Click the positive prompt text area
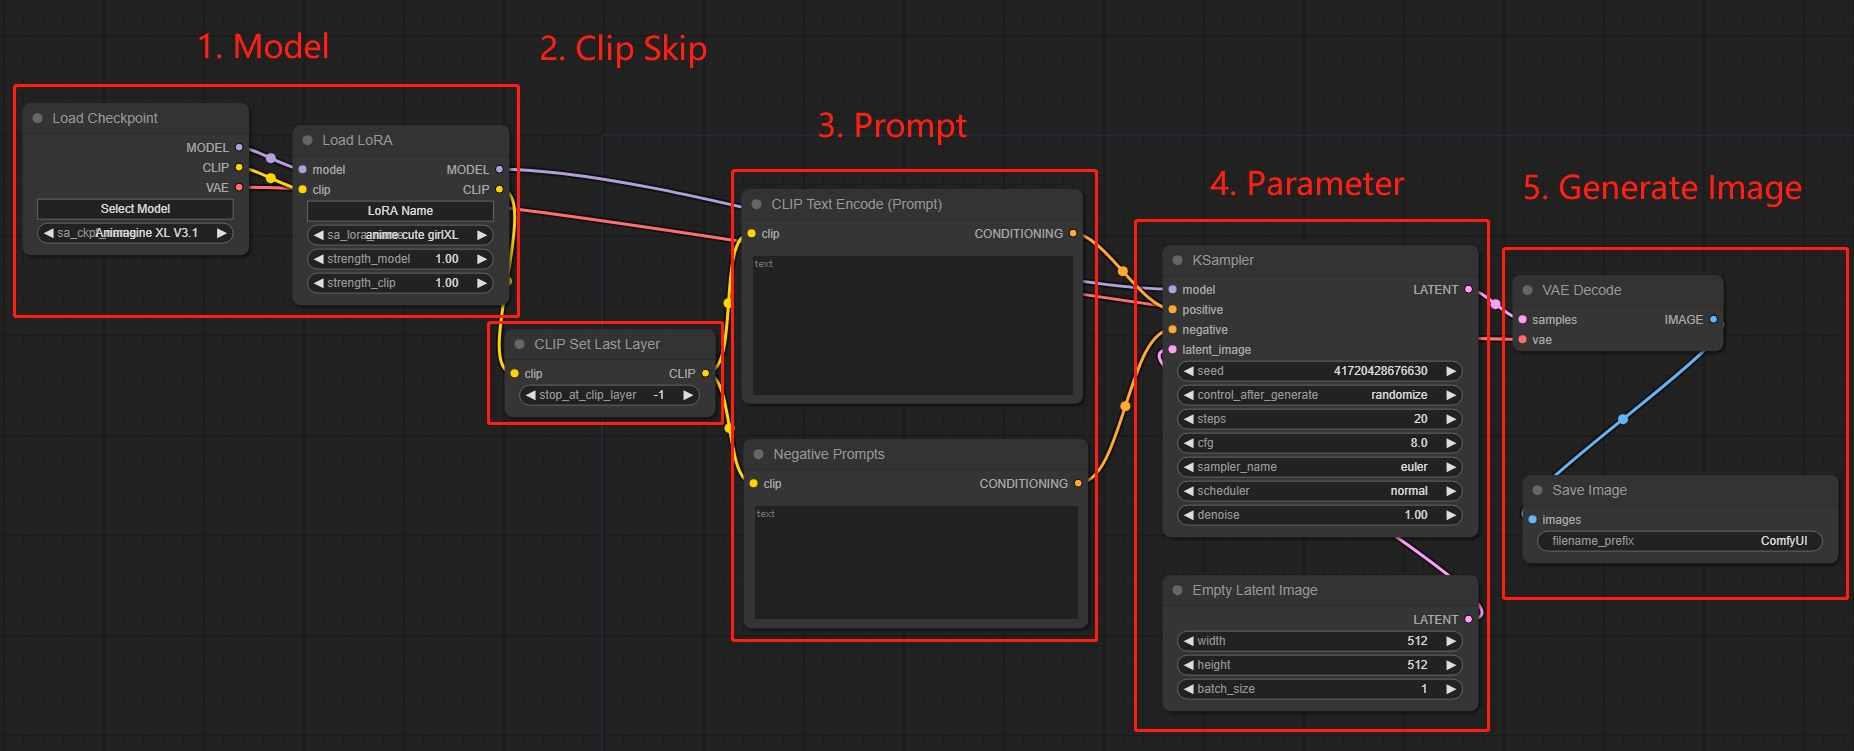This screenshot has height=751, width=1854. tap(912, 325)
